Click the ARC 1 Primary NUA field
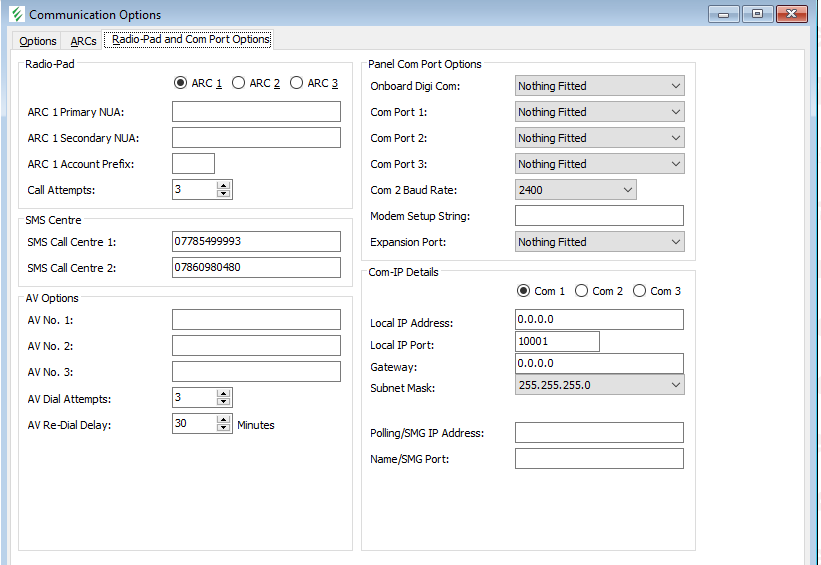 coord(256,112)
